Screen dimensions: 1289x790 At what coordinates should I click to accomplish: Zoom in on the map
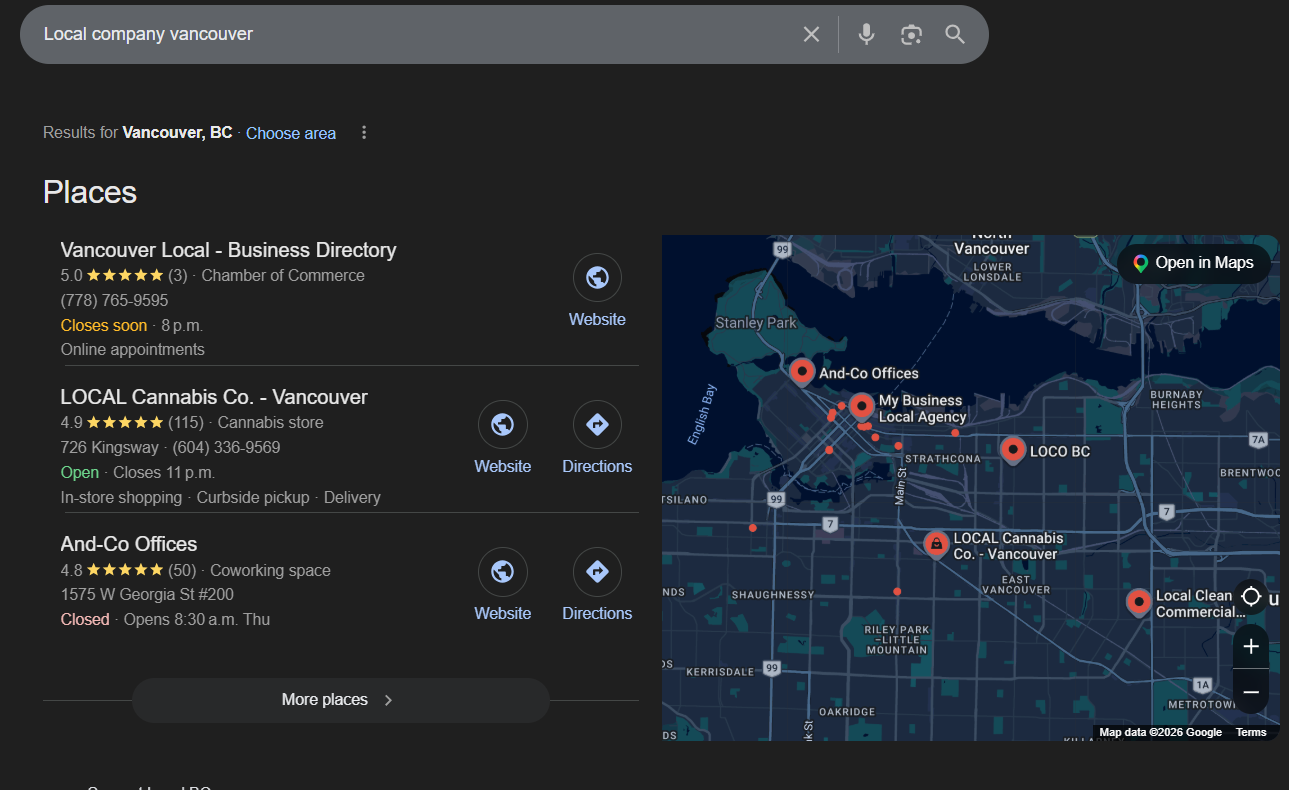pyautogui.click(x=1251, y=647)
